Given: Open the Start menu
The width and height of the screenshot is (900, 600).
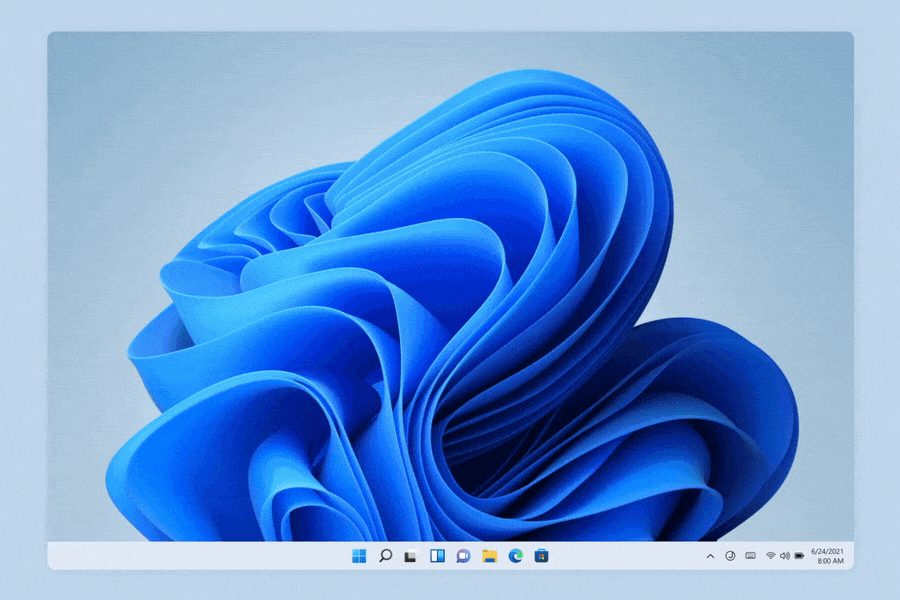Looking at the screenshot, I should click(x=357, y=558).
